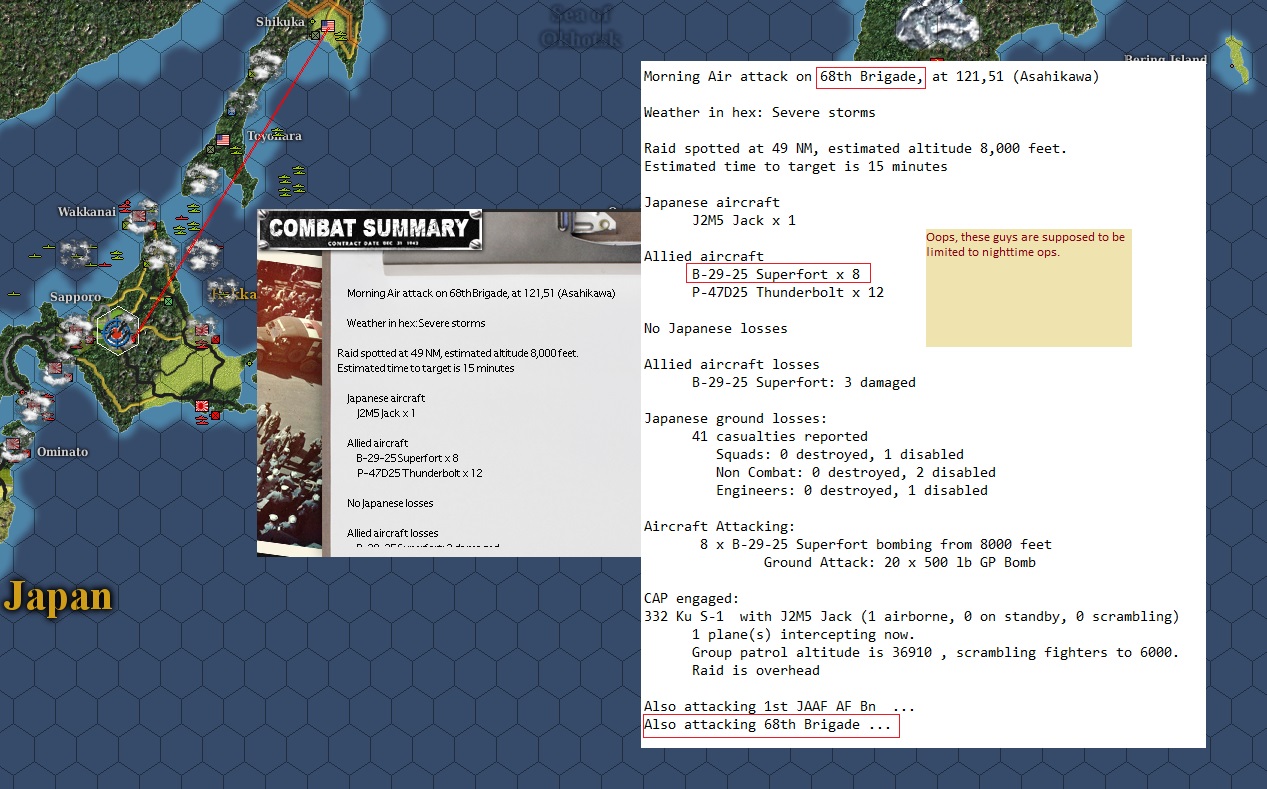Click the large Japan map label
This screenshot has height=789, width=1267.
click(58, 597)
